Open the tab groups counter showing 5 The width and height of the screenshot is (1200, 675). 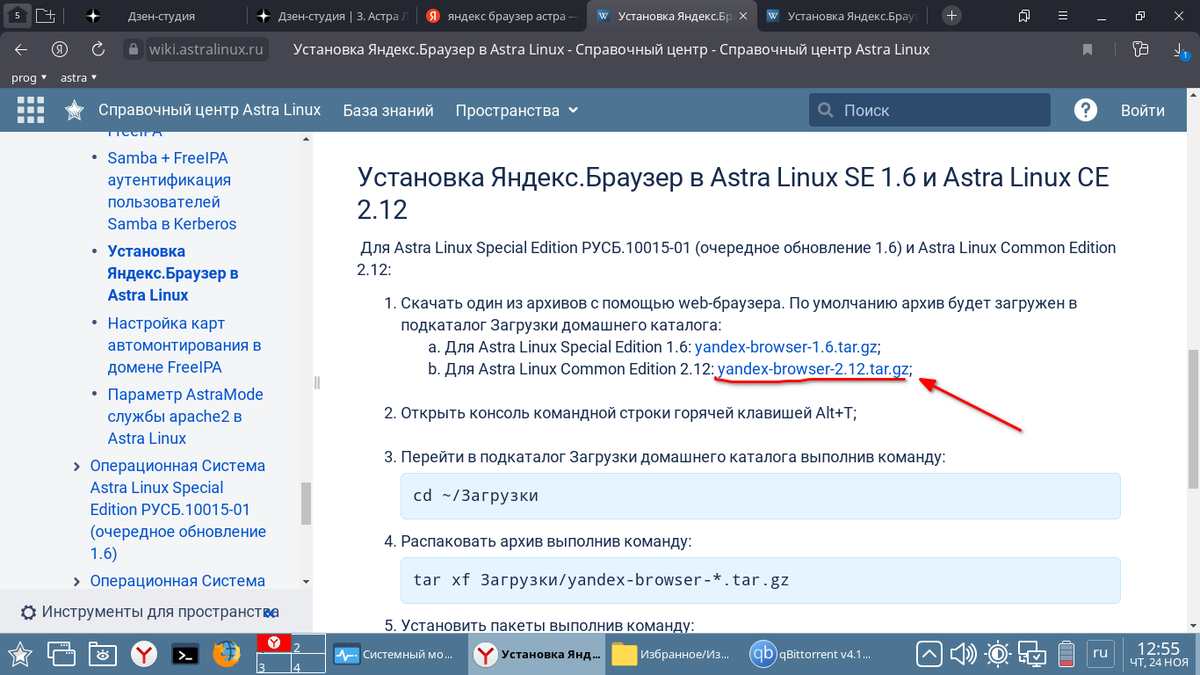point(18,16)
